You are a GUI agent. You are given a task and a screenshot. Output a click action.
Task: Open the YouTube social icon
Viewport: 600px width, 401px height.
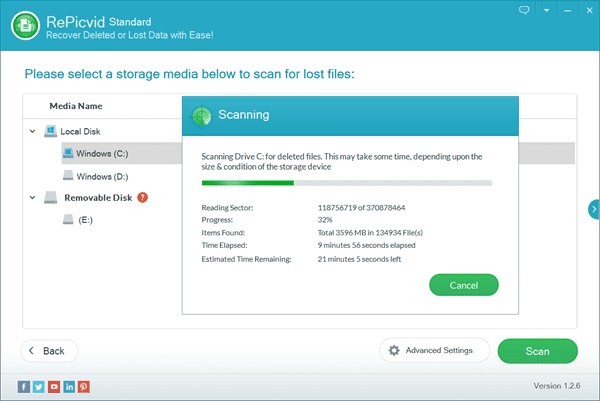coord(54,386)
